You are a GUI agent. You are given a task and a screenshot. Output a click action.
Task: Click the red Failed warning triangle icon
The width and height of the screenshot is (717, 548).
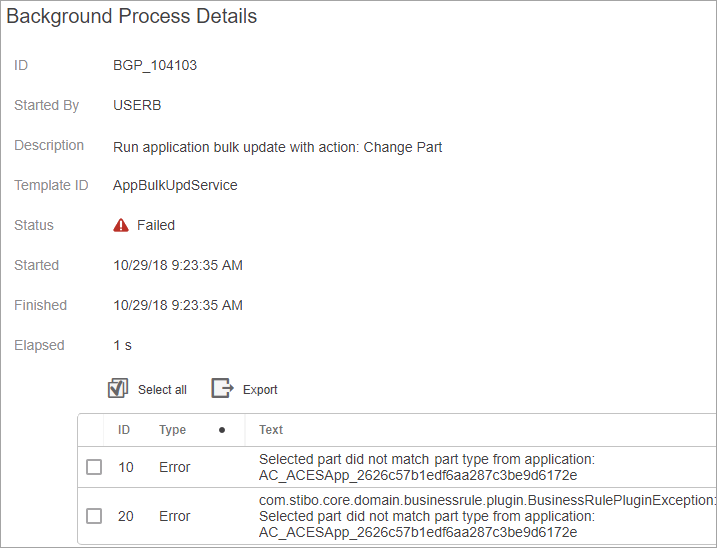tap(121, 225)
